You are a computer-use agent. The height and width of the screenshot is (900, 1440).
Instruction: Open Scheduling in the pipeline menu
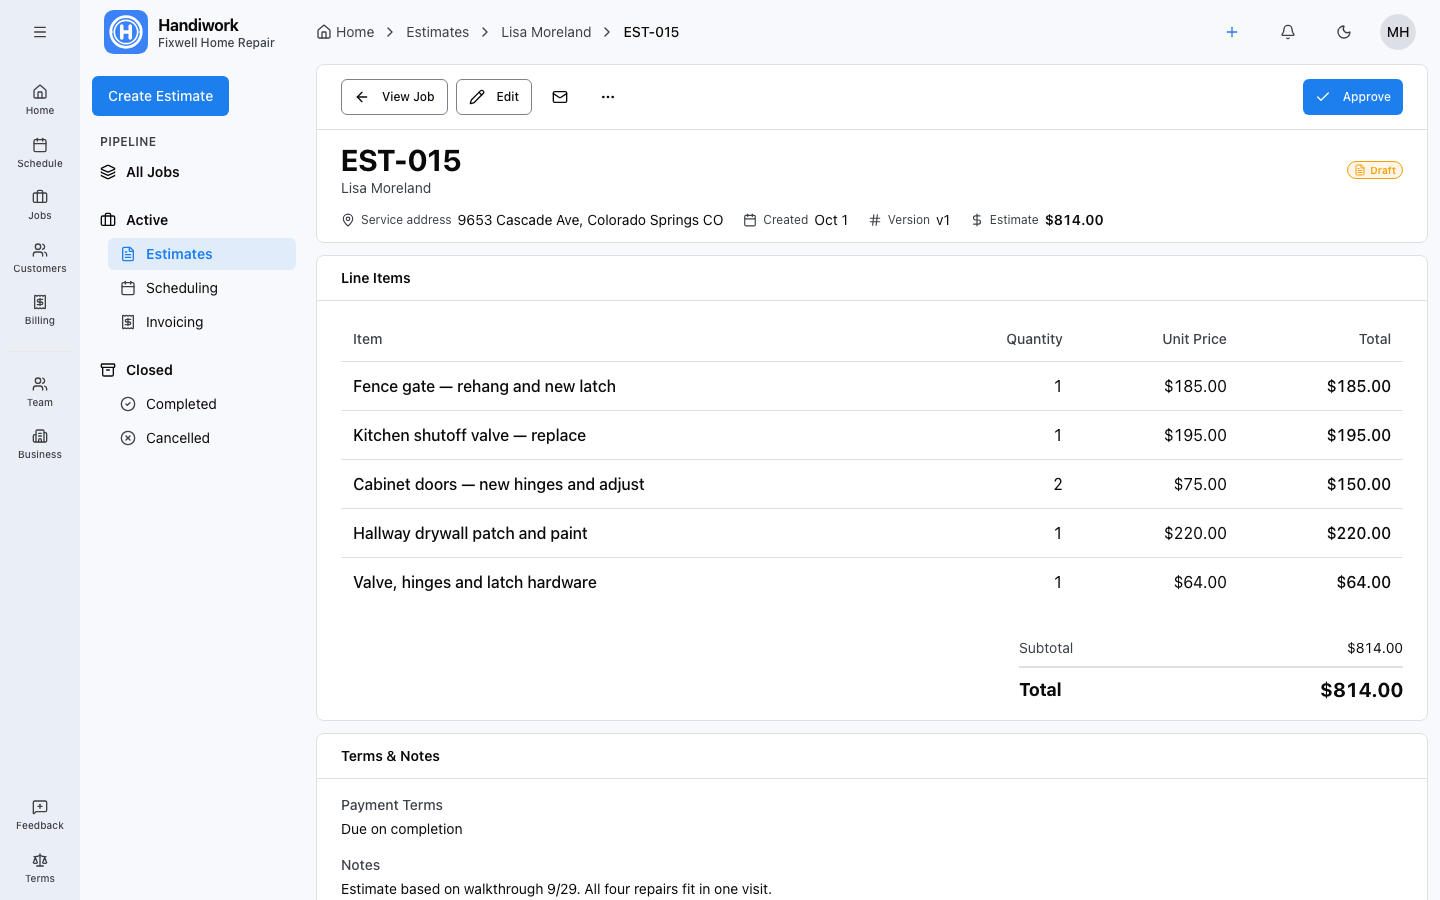coord(202,288)
